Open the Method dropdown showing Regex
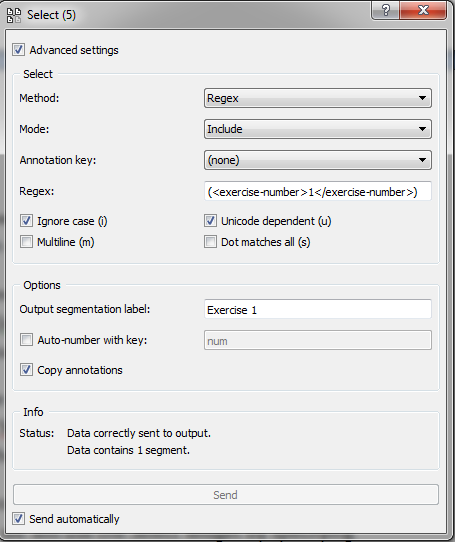455x542 pixels. 317,98
